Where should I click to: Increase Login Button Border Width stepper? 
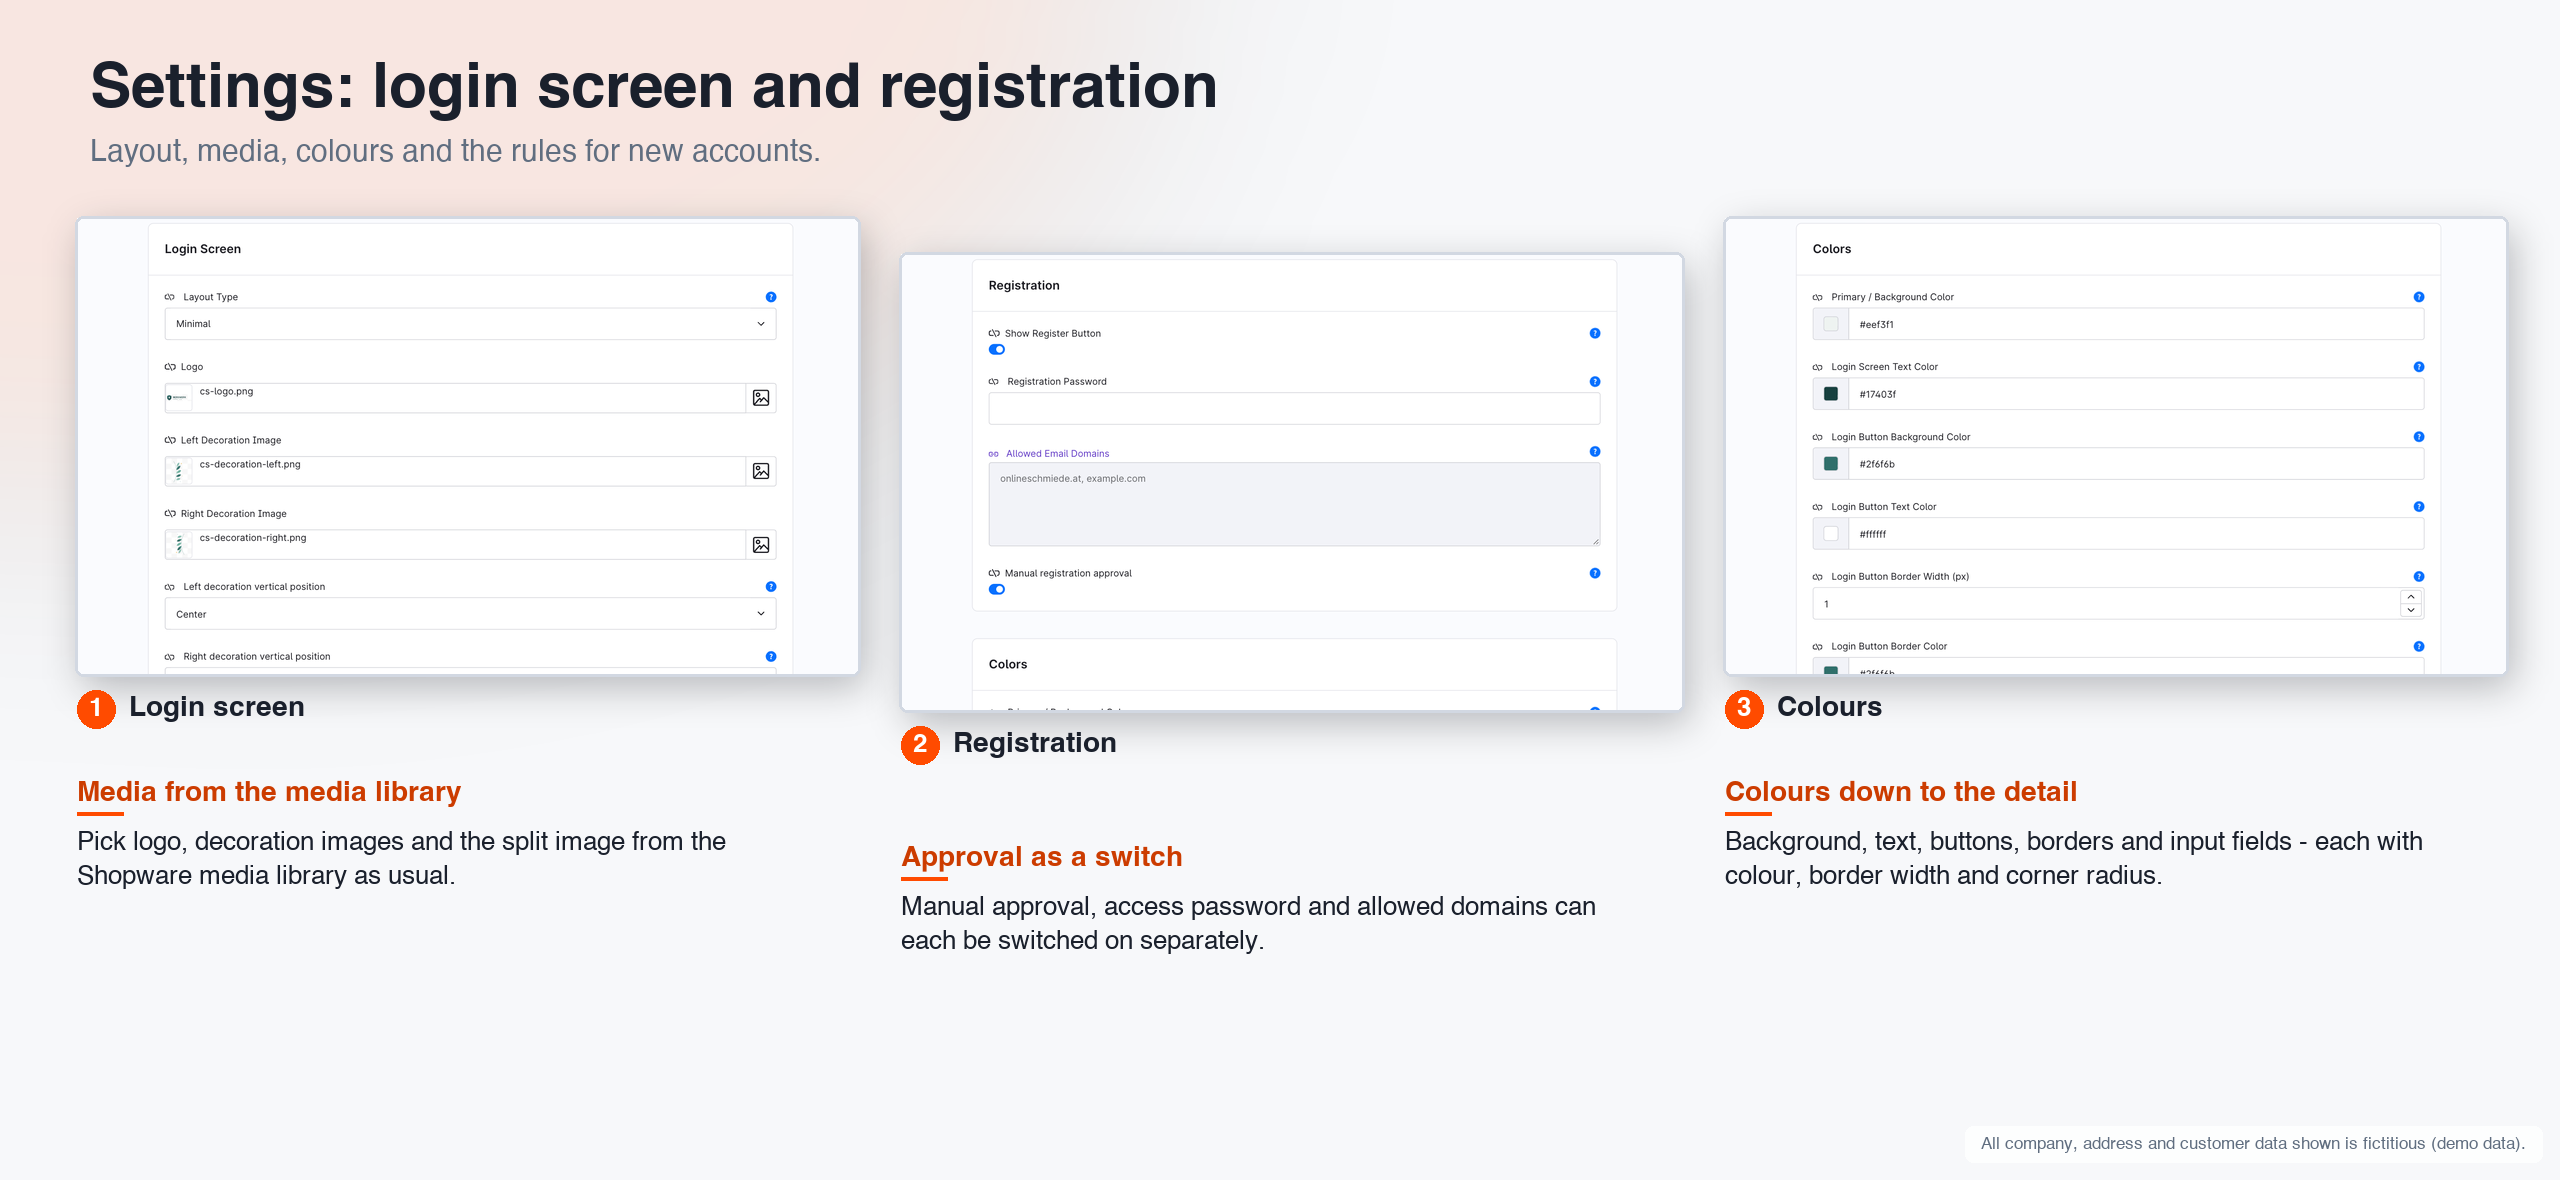tap(2411, 597)
